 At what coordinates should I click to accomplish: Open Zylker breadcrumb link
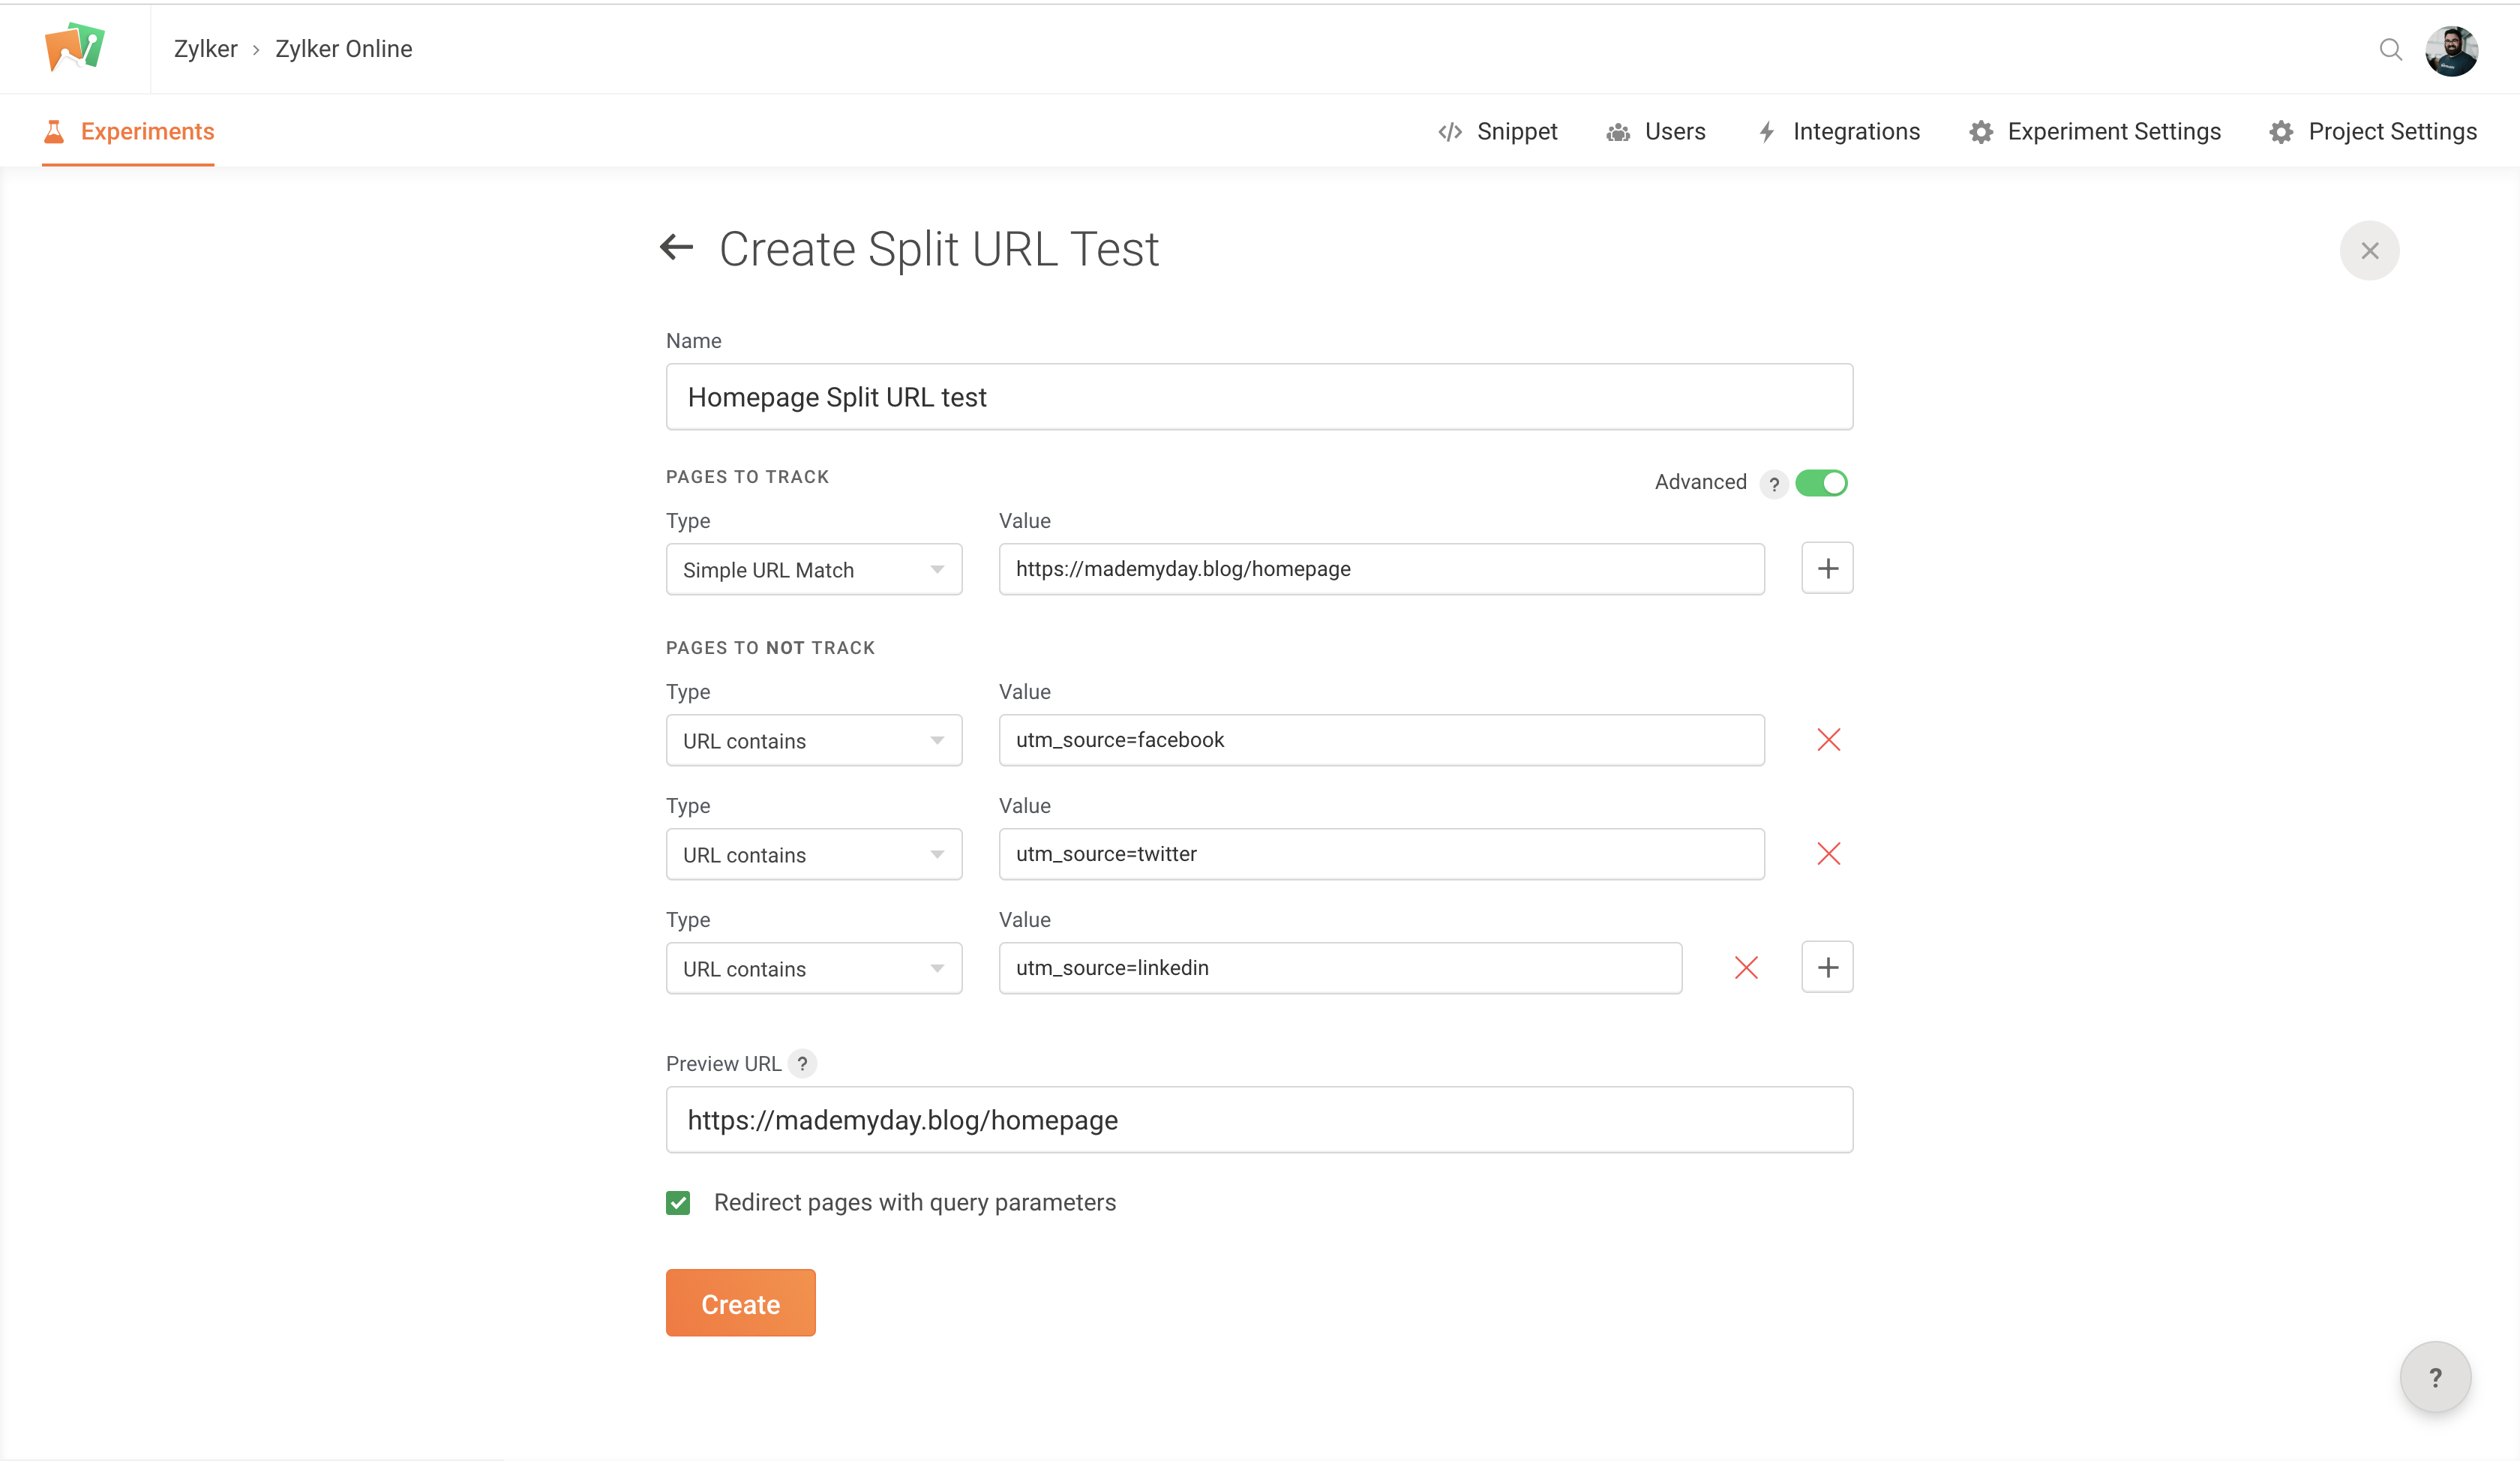205,49
